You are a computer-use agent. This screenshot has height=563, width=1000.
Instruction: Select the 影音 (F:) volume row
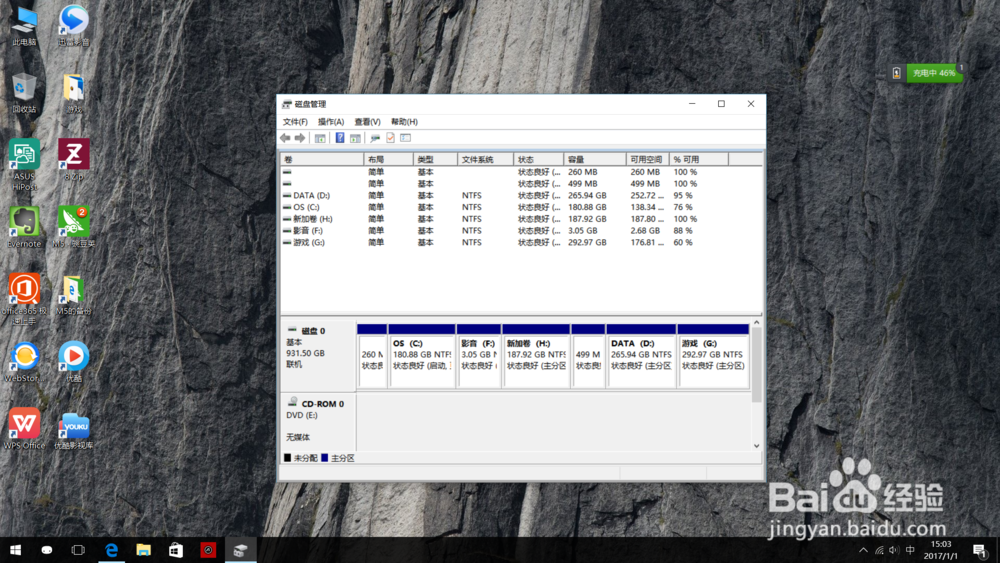click(x=520, y=231)
